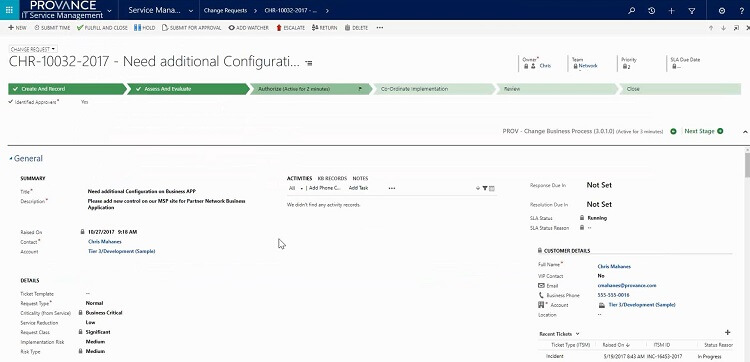Expand chevron after Change Requests breadcrumb
Viewport: 750px width, 362px height.
[x=255, y=11]
